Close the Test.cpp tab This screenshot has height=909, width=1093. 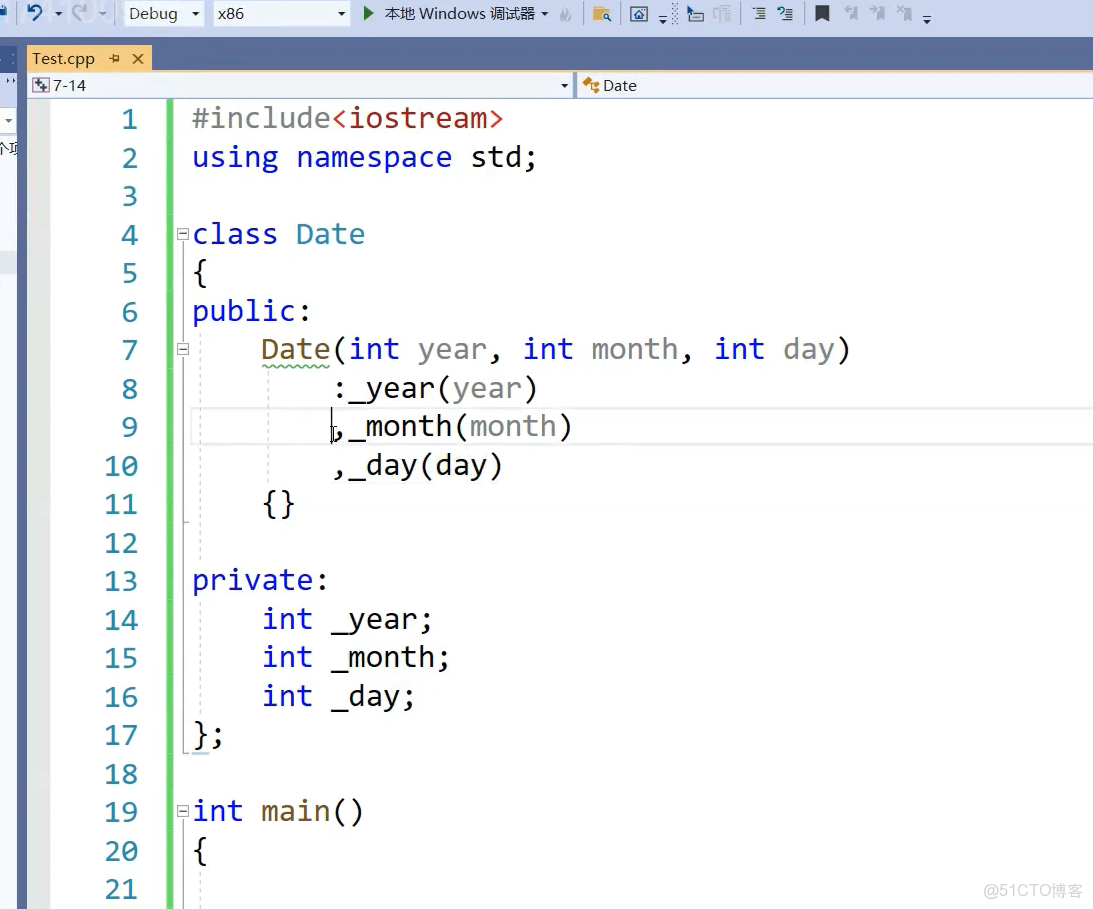click(x=138, y=59)
